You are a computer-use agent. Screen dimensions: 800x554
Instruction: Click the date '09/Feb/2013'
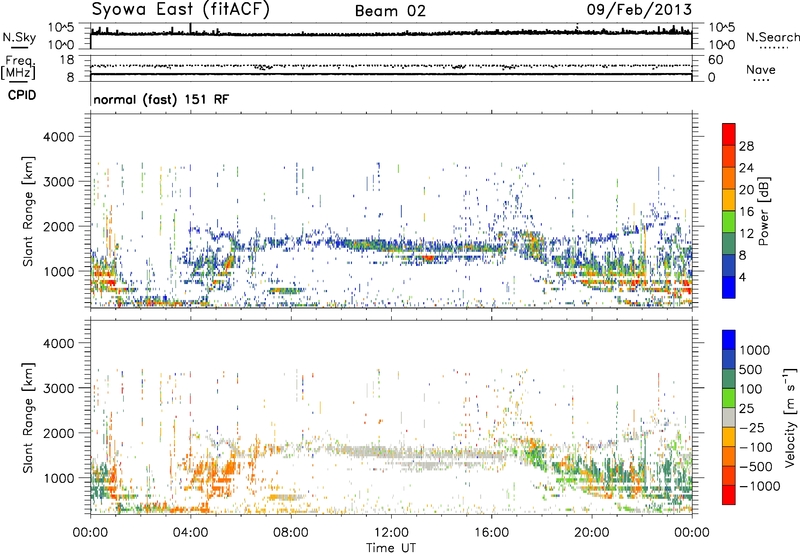(639, 10)
